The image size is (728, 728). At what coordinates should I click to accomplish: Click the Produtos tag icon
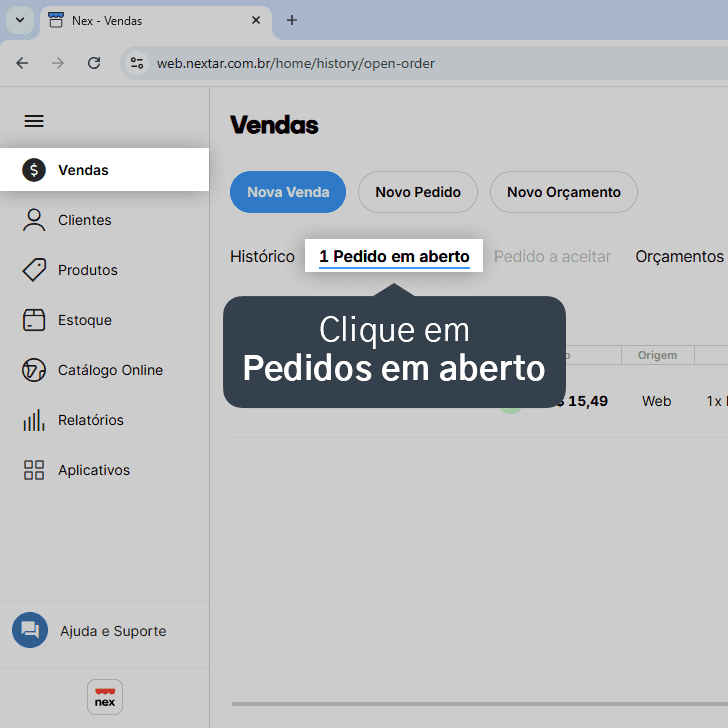coord(34,270)
